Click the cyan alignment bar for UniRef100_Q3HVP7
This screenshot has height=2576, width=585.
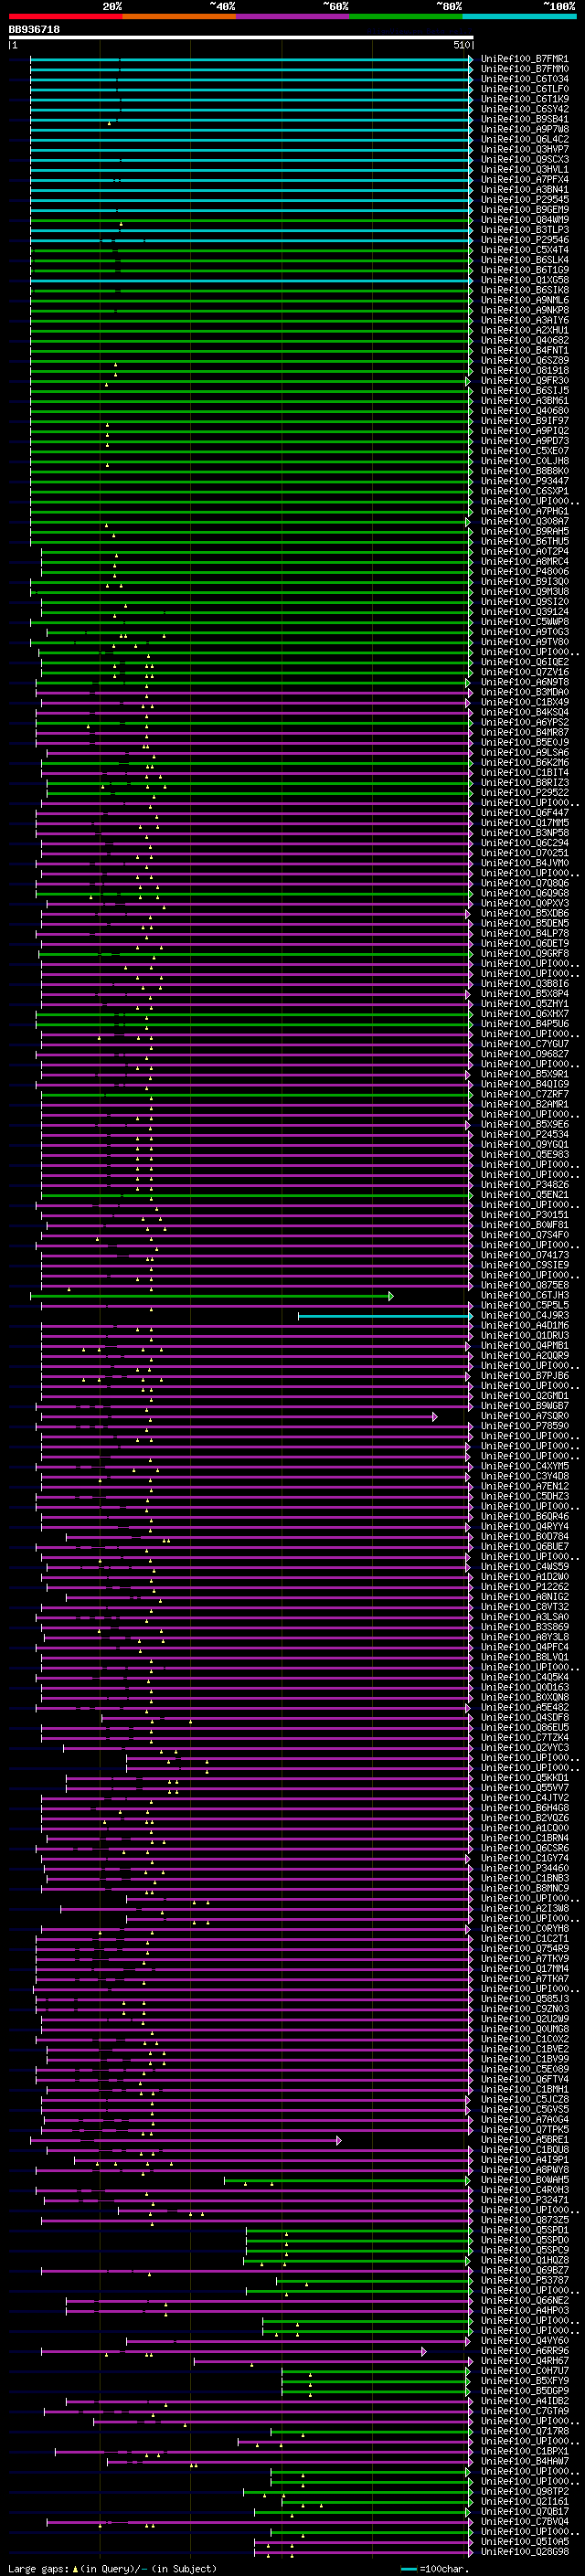pyautogui.click(x=249, y=150)
